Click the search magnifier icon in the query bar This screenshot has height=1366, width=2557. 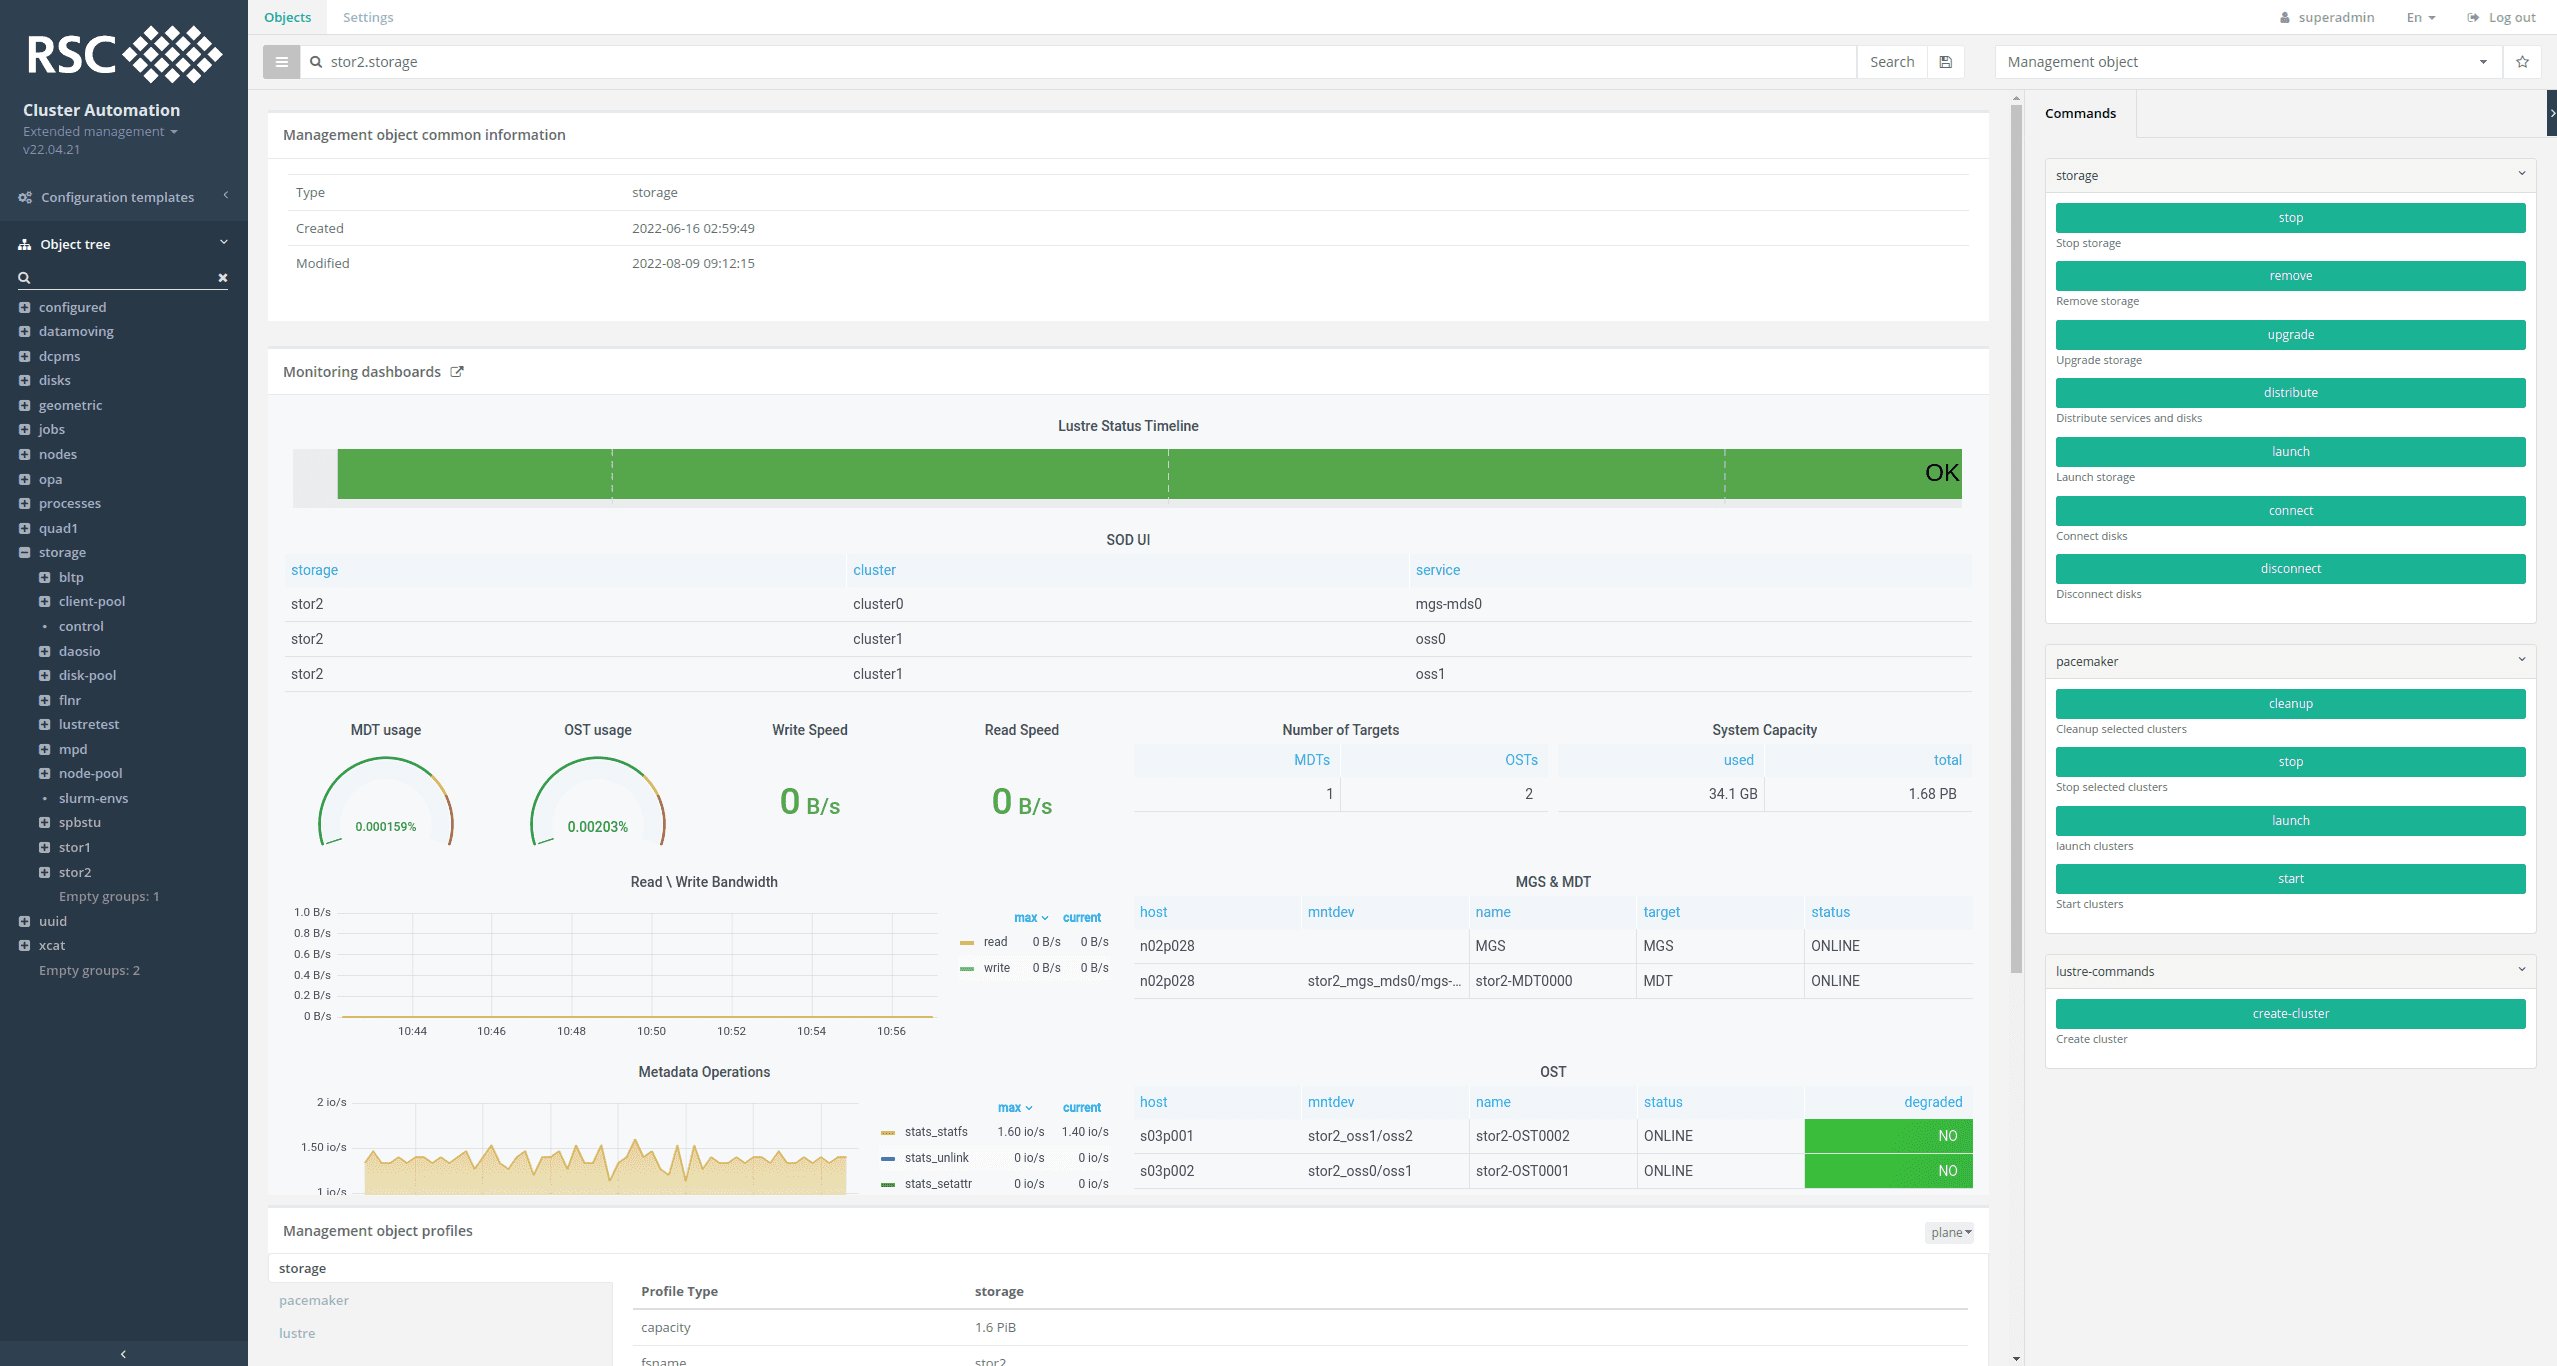(316, 61)
